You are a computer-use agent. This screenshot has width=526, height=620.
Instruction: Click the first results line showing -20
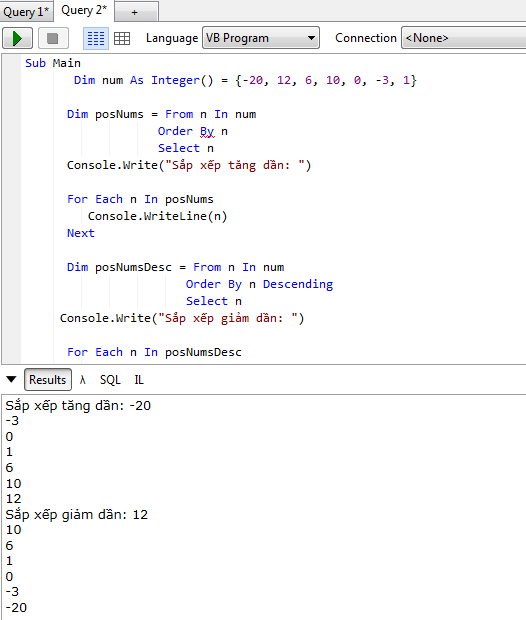(78, 405)
